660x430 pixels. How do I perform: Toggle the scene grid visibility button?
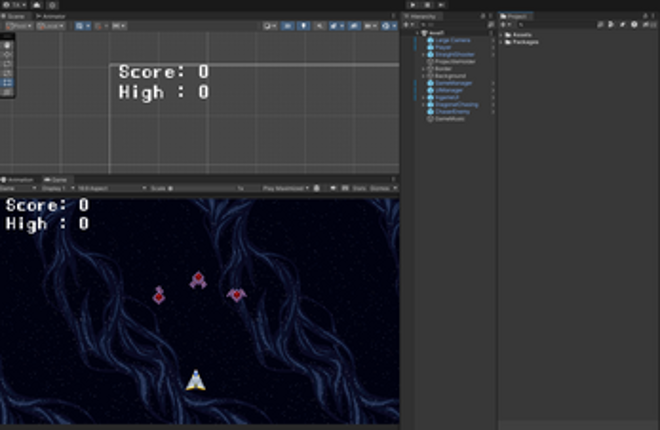pyautogui.click(x=82, y=26)
